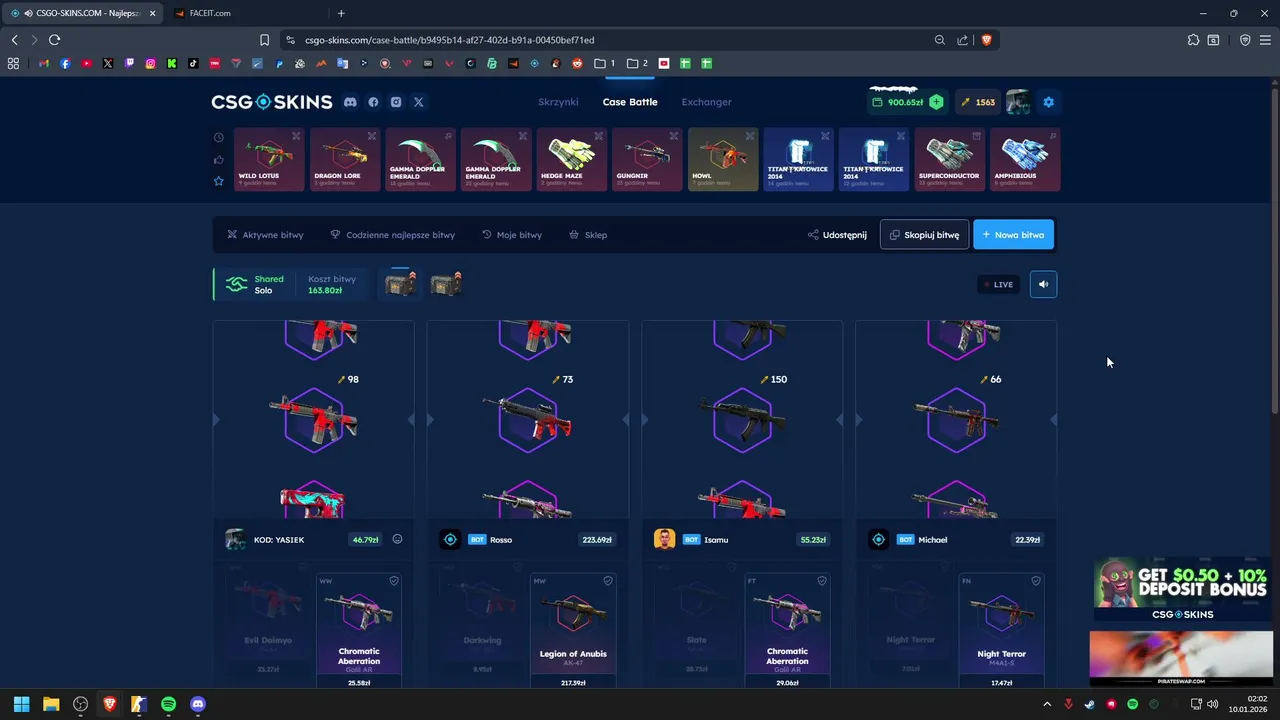Open the TikTok bookmark in the bookmarks bar
The height and width of the screenshot is (720, 1280).
(x=193, y=63)
